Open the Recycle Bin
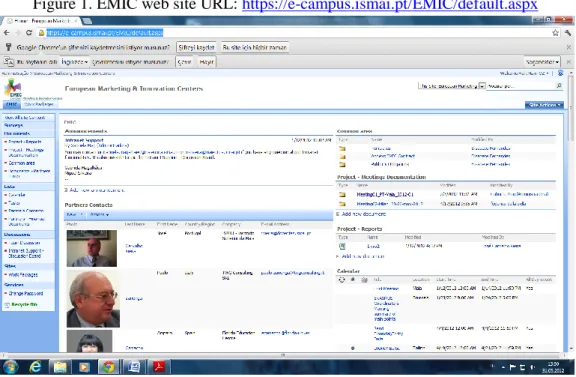Viewport: 576px width, 377px height. (24, 304)
